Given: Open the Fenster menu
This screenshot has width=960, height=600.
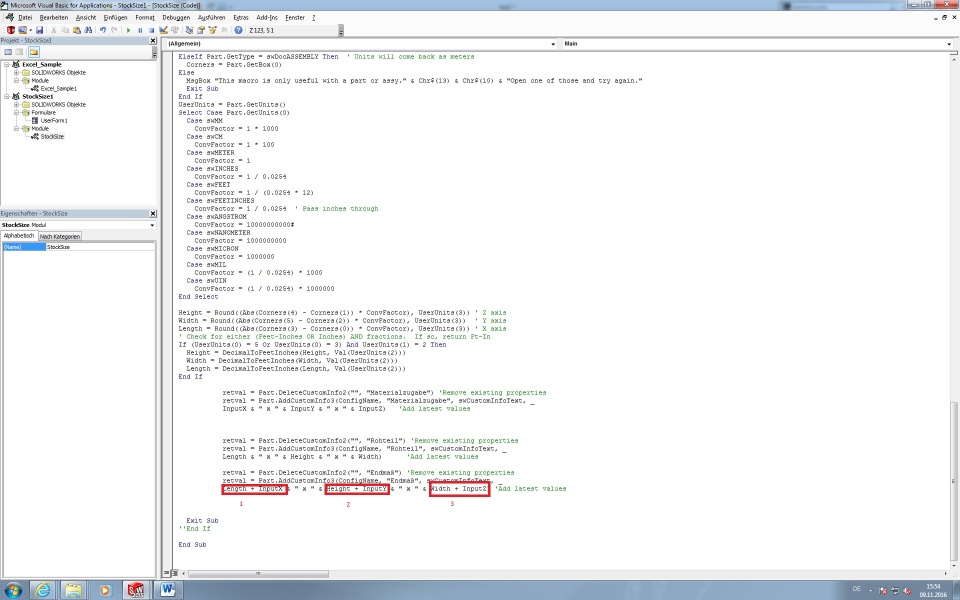Looking at the screenshot, I should click(x=295, y=18).
